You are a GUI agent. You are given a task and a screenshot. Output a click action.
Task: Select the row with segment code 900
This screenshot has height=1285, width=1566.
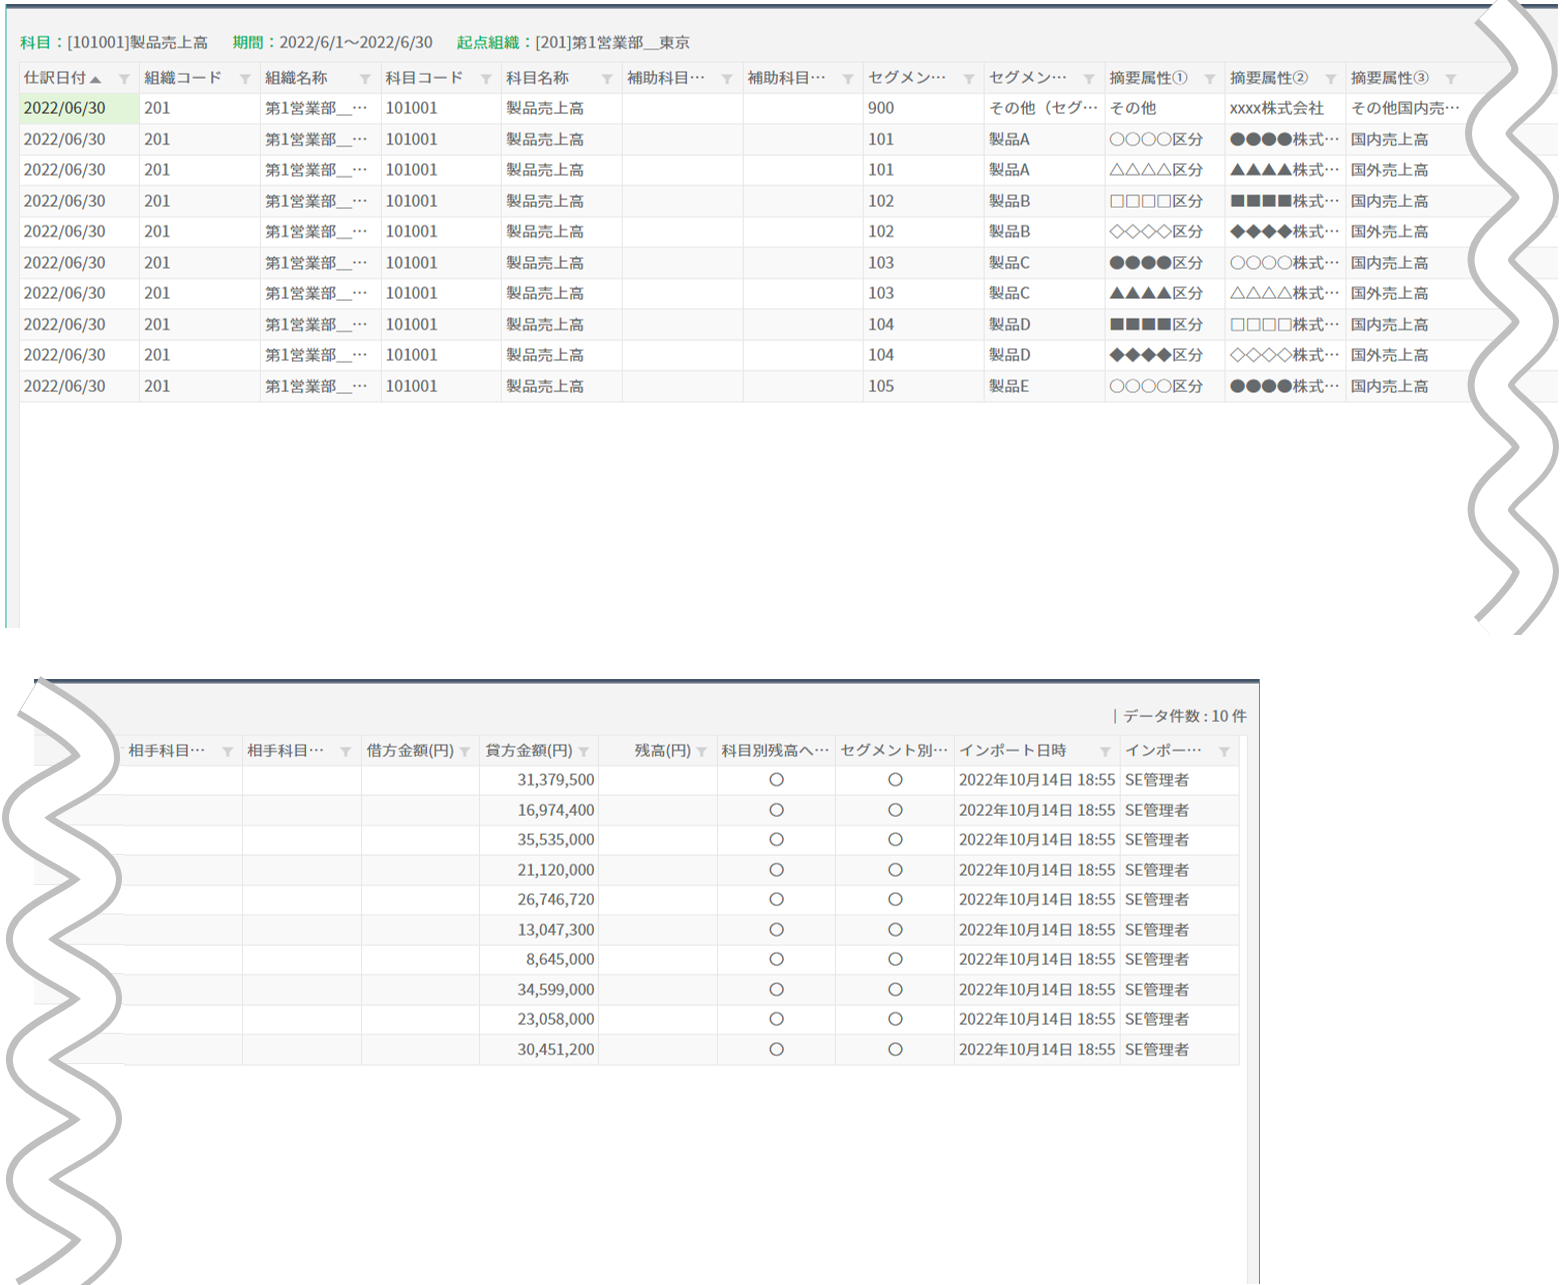pyautogui.click(x=881, y=108)
